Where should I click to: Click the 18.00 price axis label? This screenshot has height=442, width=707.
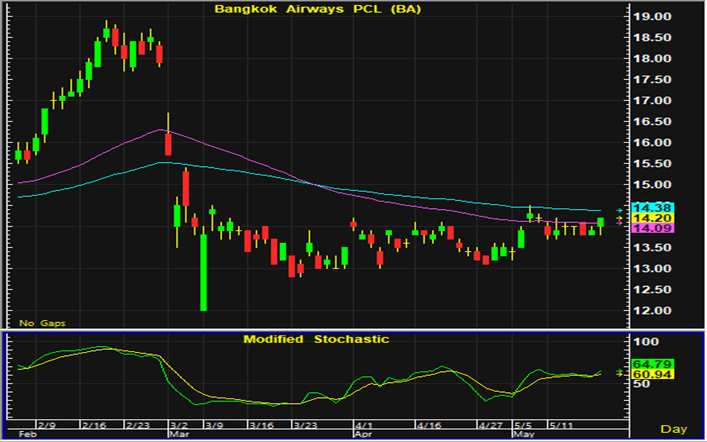652,59
